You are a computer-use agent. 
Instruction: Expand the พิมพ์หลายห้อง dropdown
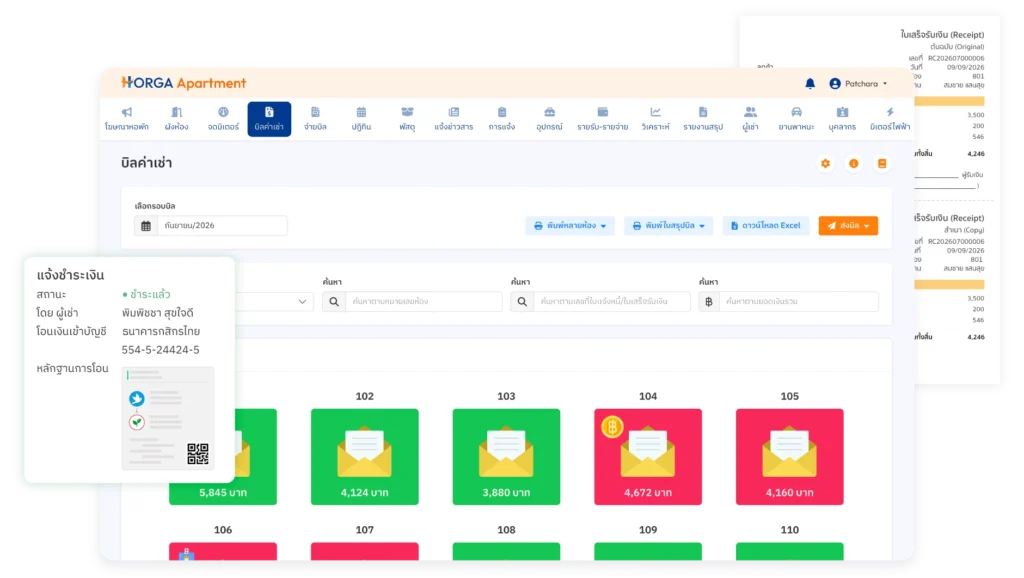pos(569,226)
